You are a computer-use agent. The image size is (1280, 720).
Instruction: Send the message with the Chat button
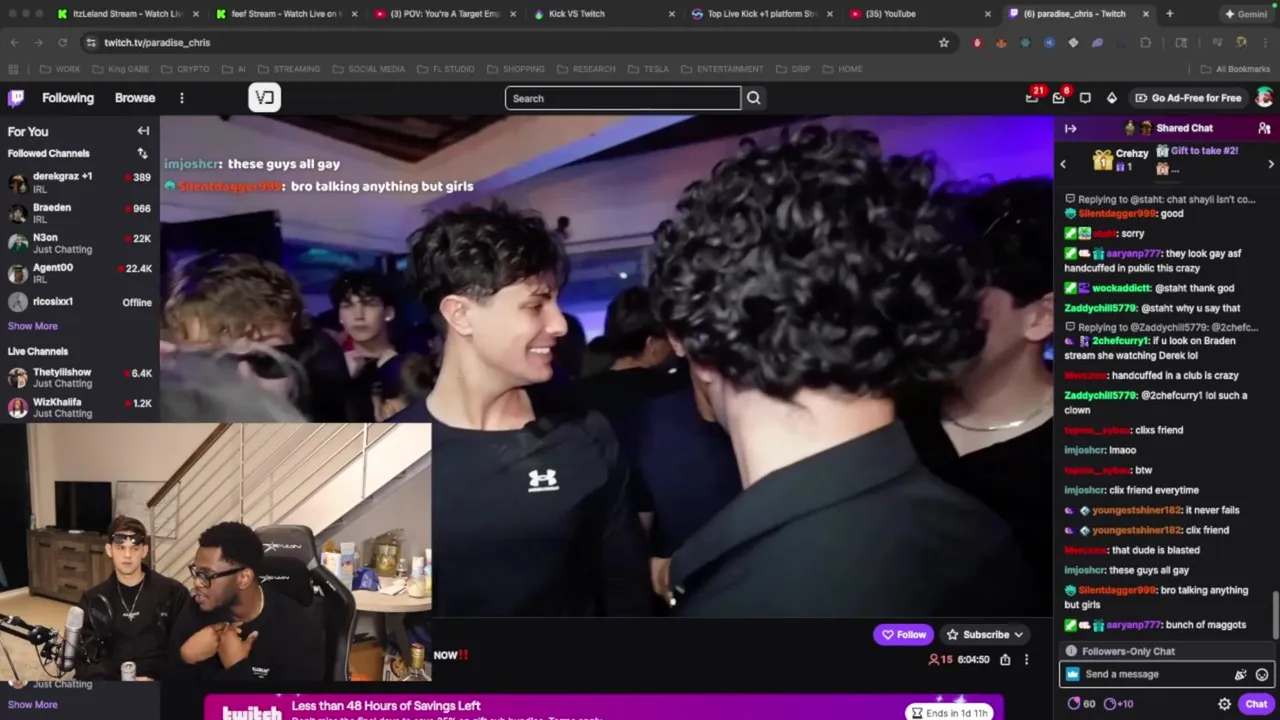click(x=1256, y=704)
